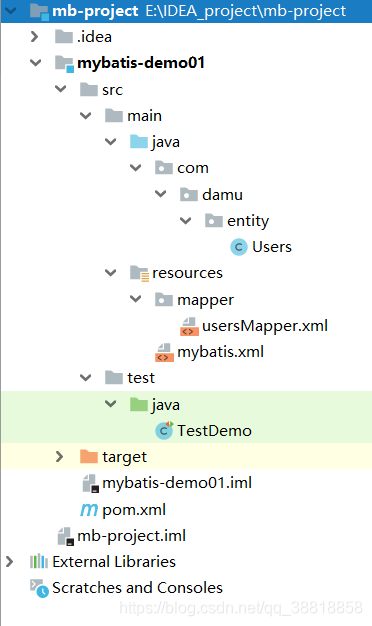372x626 pixels.
Task: Expand the target folder
Action: [x=59, y=456]
